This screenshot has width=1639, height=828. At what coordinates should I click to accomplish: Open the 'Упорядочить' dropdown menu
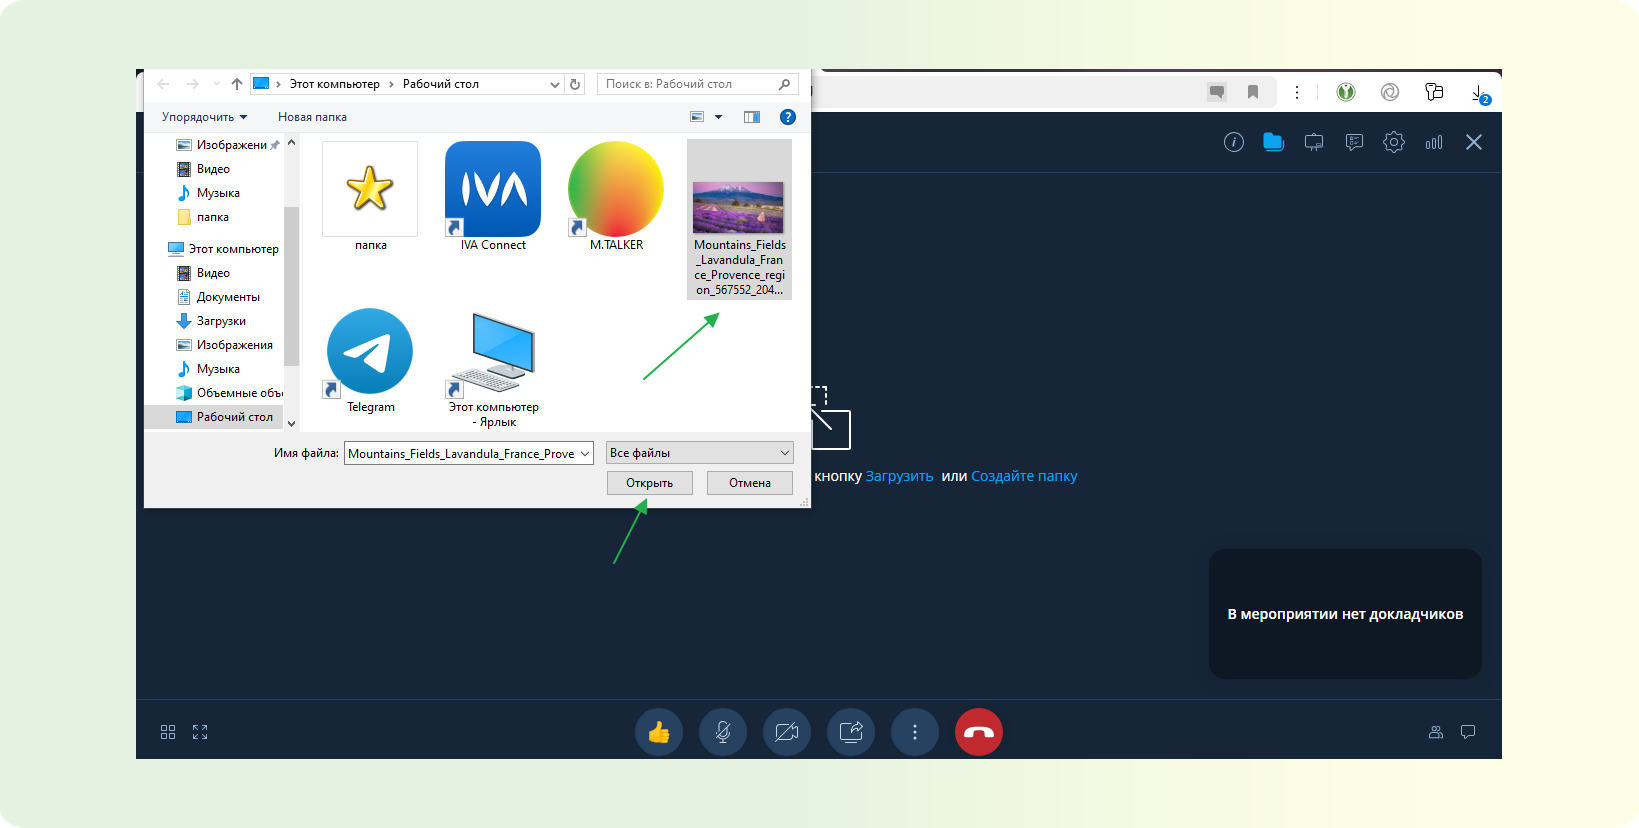pyautogui.click(x=204, y=117)
